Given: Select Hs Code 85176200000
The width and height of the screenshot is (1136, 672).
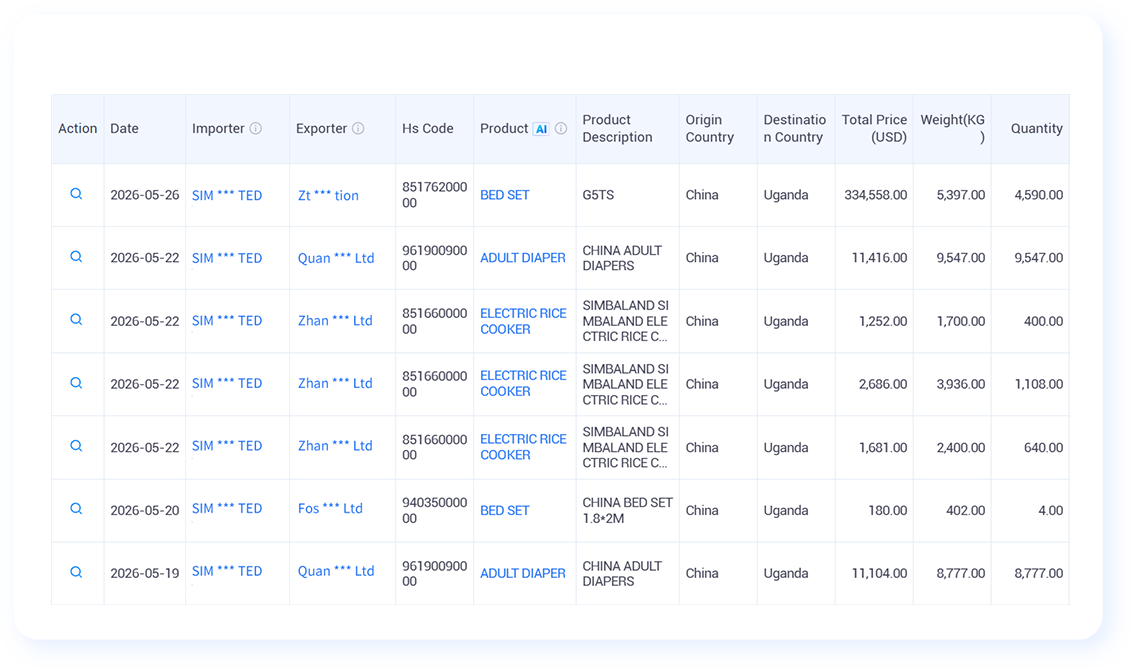Looking at the screenshot, I should pos(435,195).
